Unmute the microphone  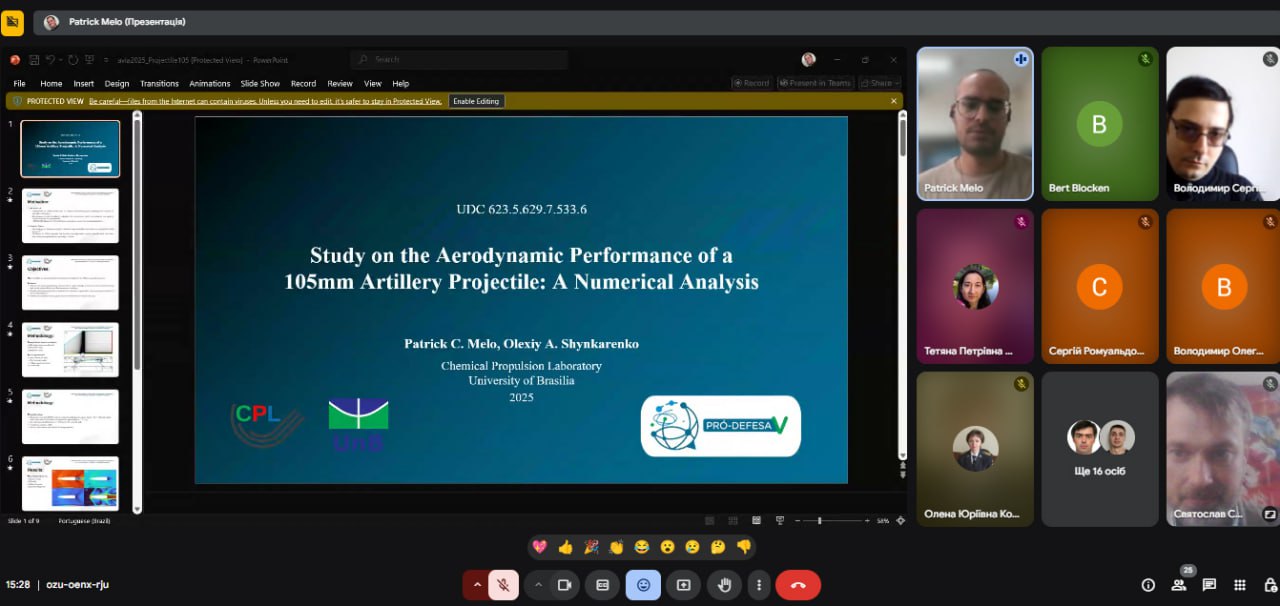point(503,585)
